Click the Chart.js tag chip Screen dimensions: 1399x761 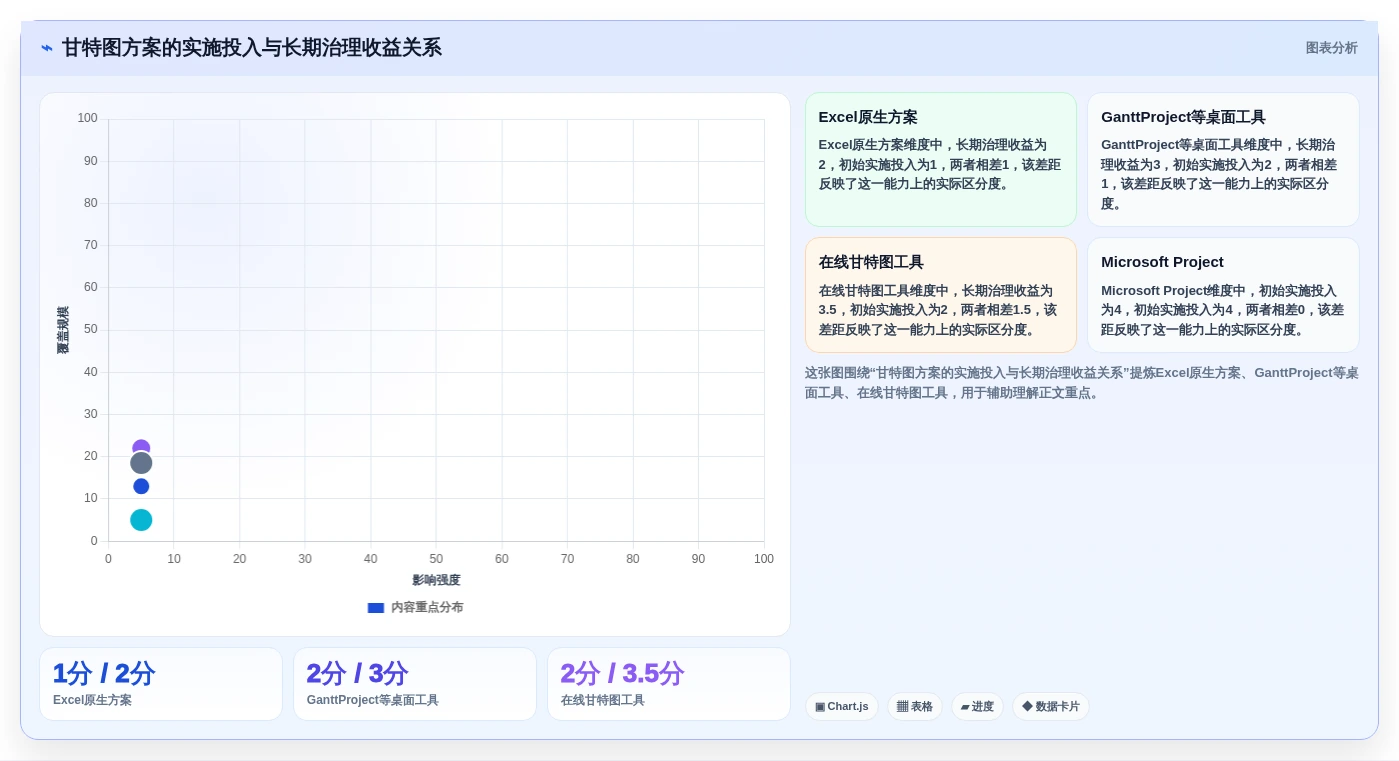coord(841,706)
